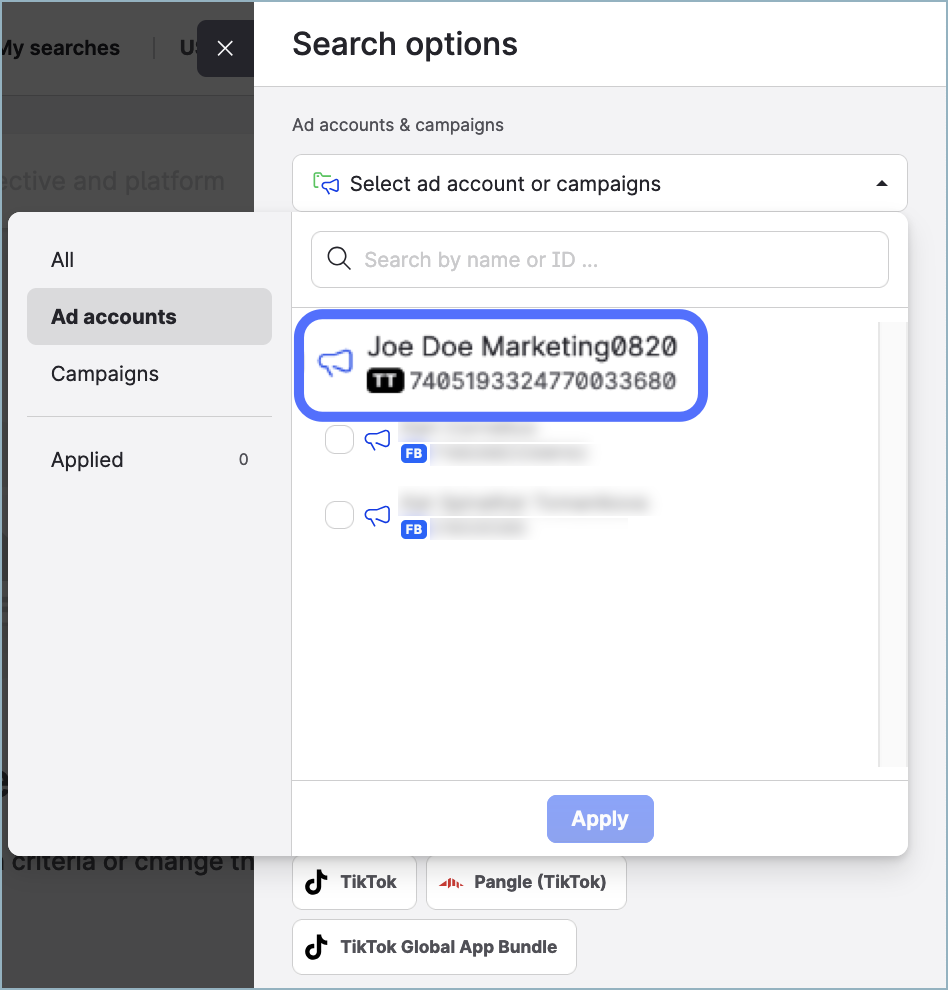Open the Applied selections list
The width and height of the screenshot is (948, 990).
88,460
